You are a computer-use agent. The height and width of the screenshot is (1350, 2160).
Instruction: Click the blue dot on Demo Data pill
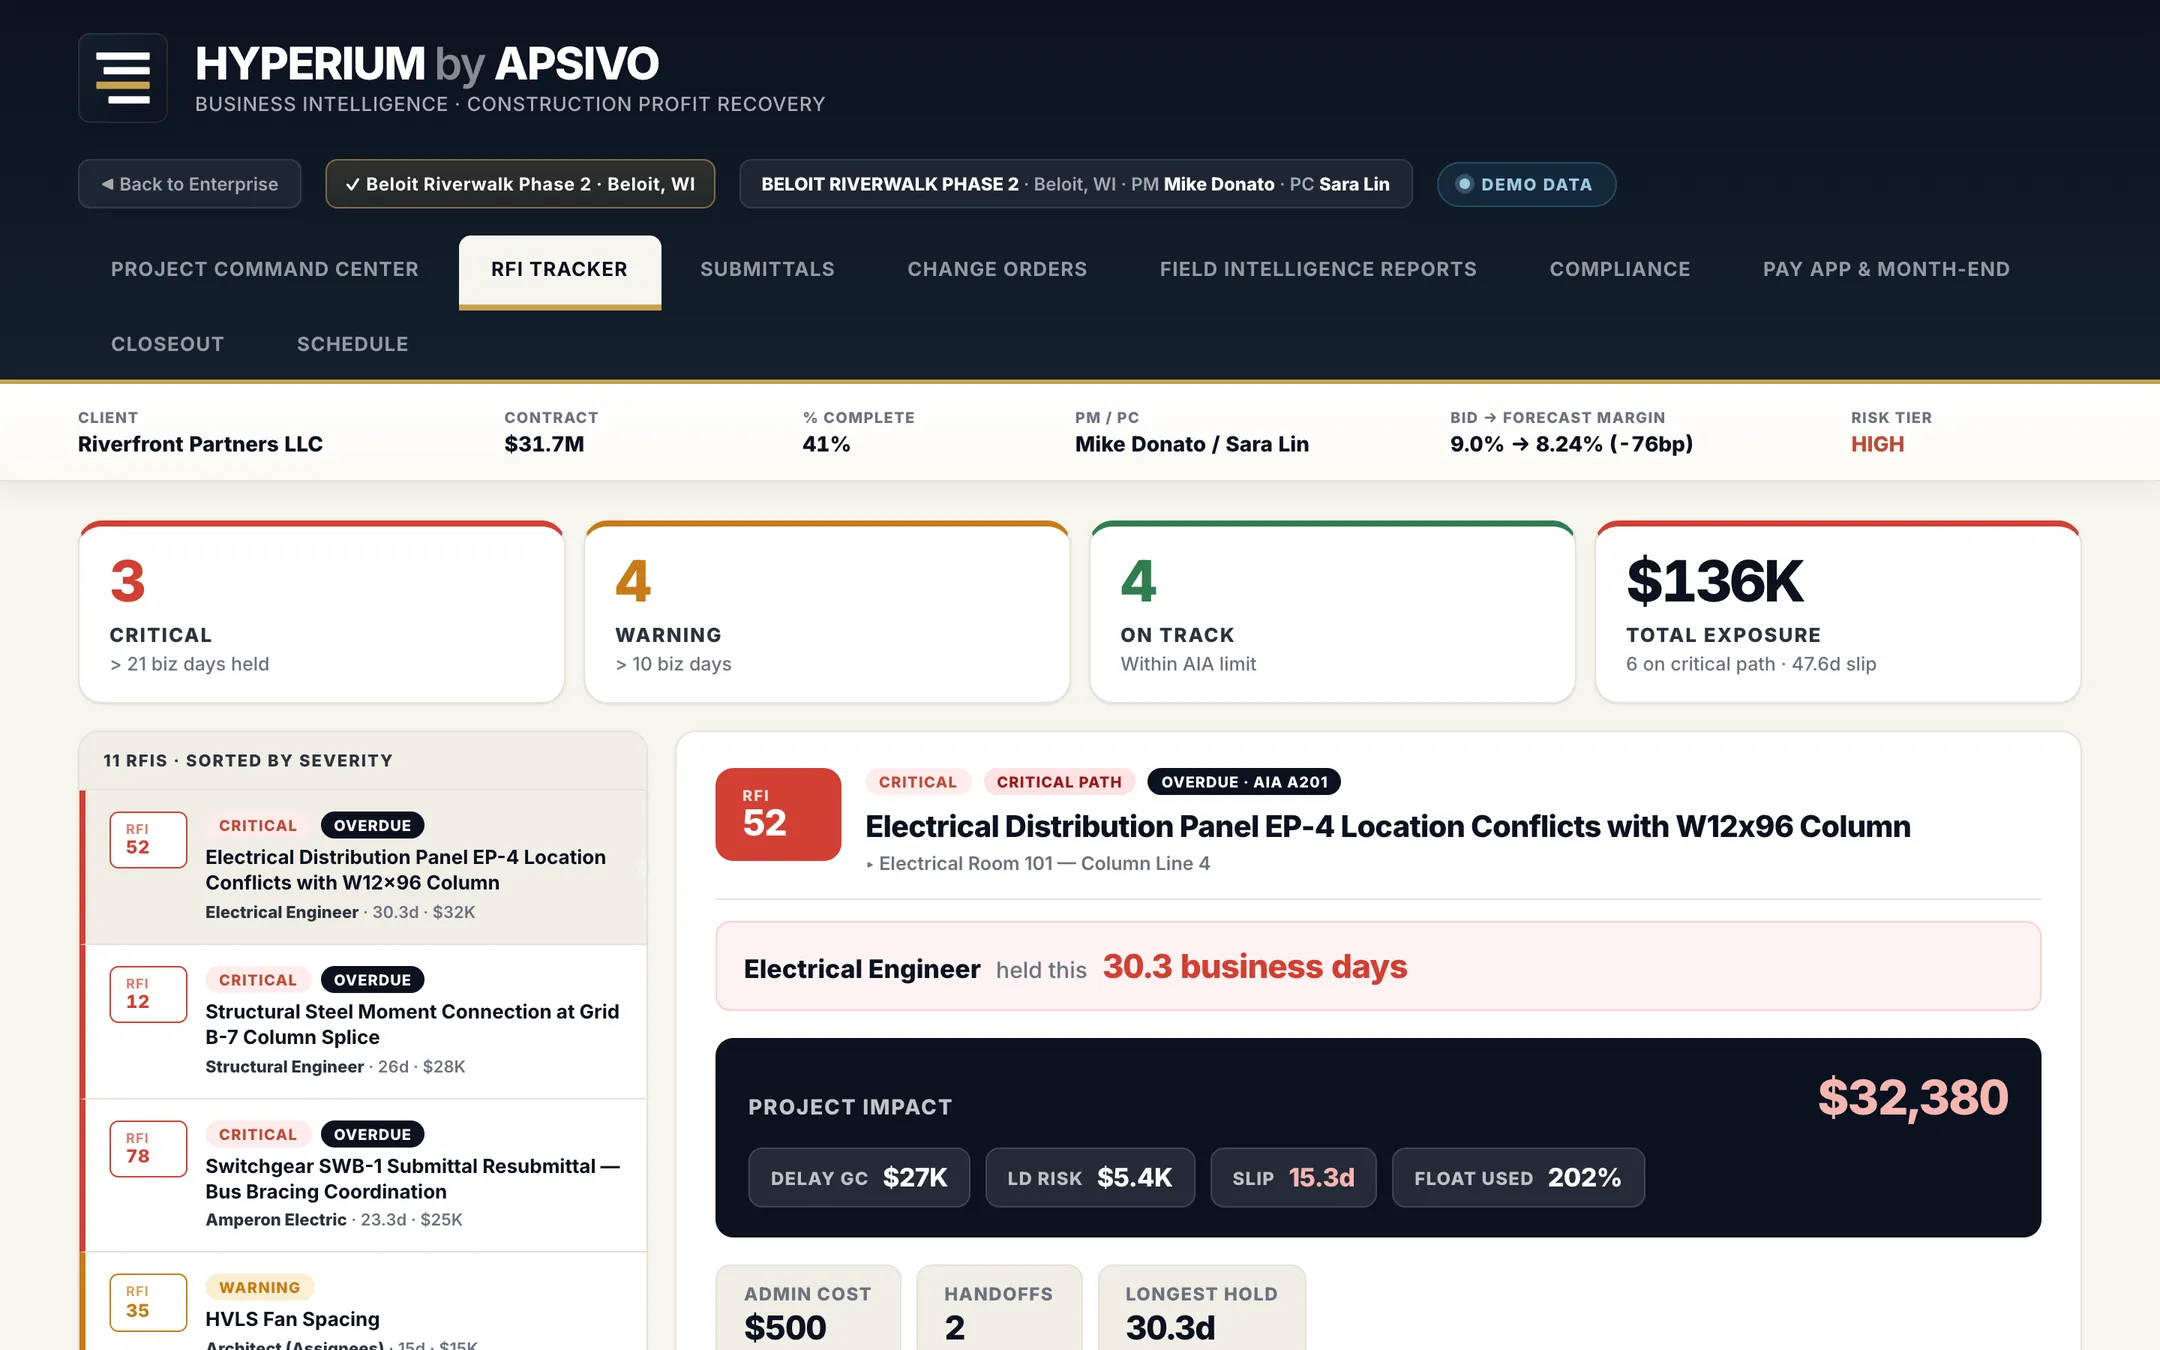(1464, 184)
